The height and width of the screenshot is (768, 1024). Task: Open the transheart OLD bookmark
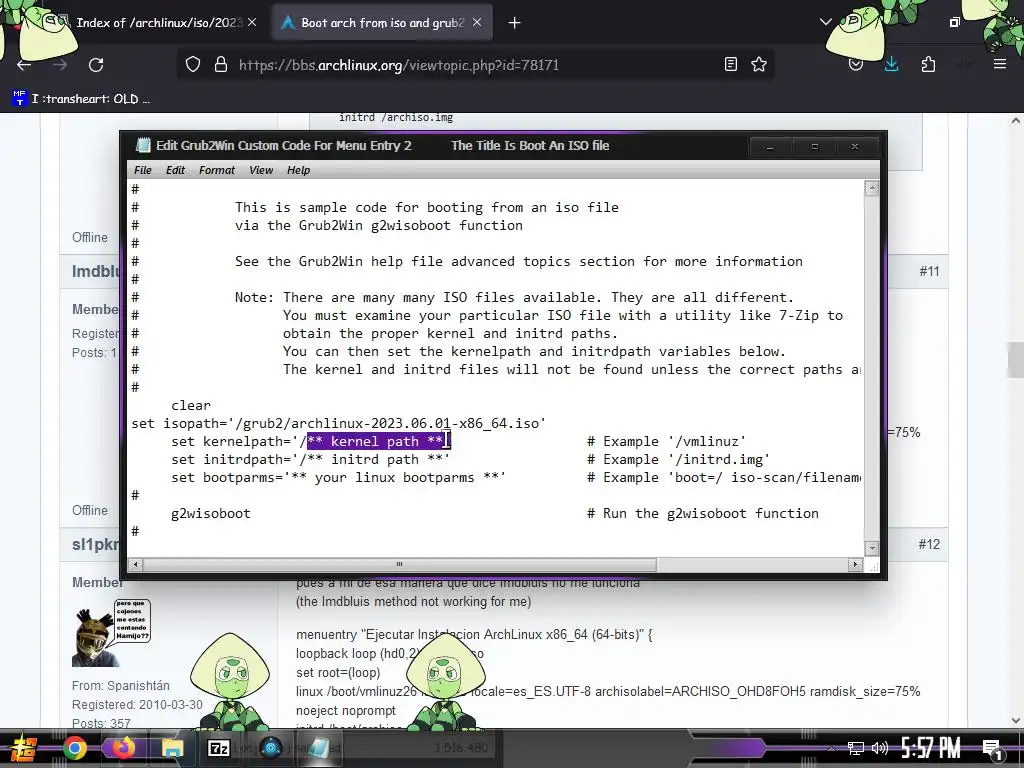pyautogui.click(x=82, y=99)
